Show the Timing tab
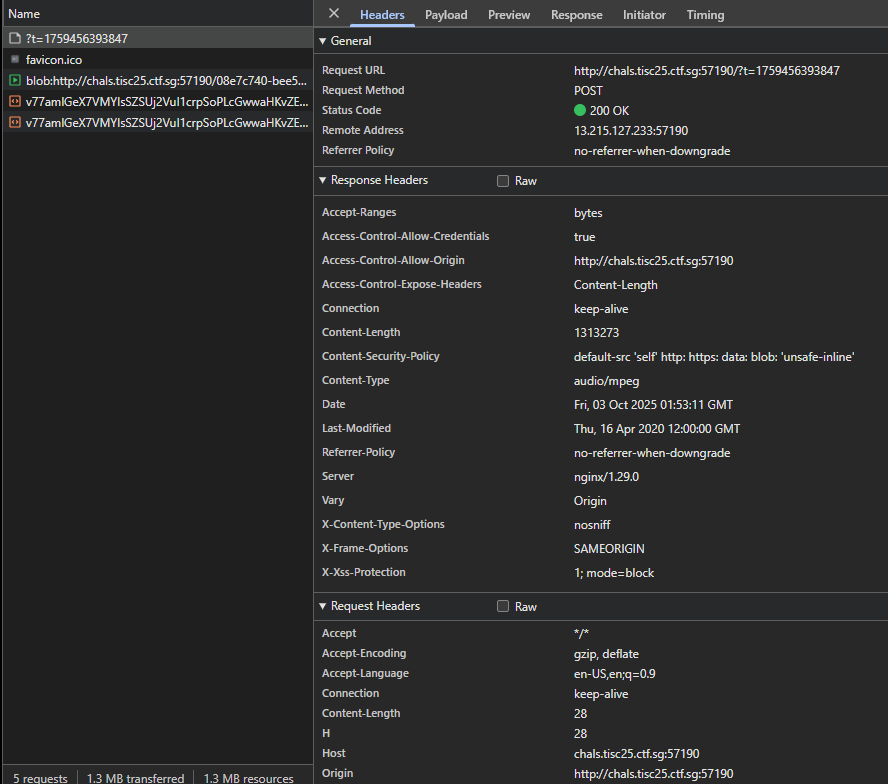Image resolution: width=888 pixels, height=784 pixels. point(705,15)
